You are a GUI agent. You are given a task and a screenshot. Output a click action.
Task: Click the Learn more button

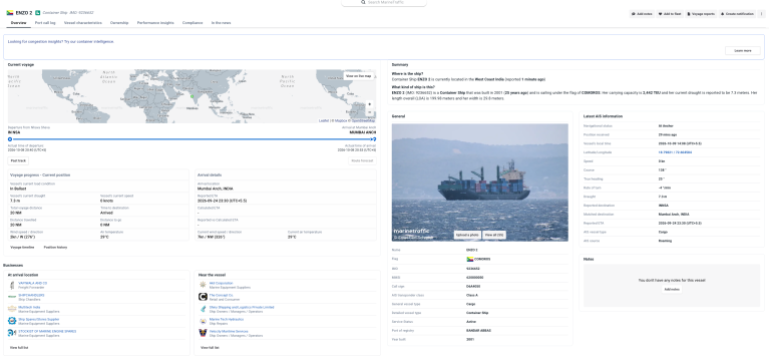point(743,51)
